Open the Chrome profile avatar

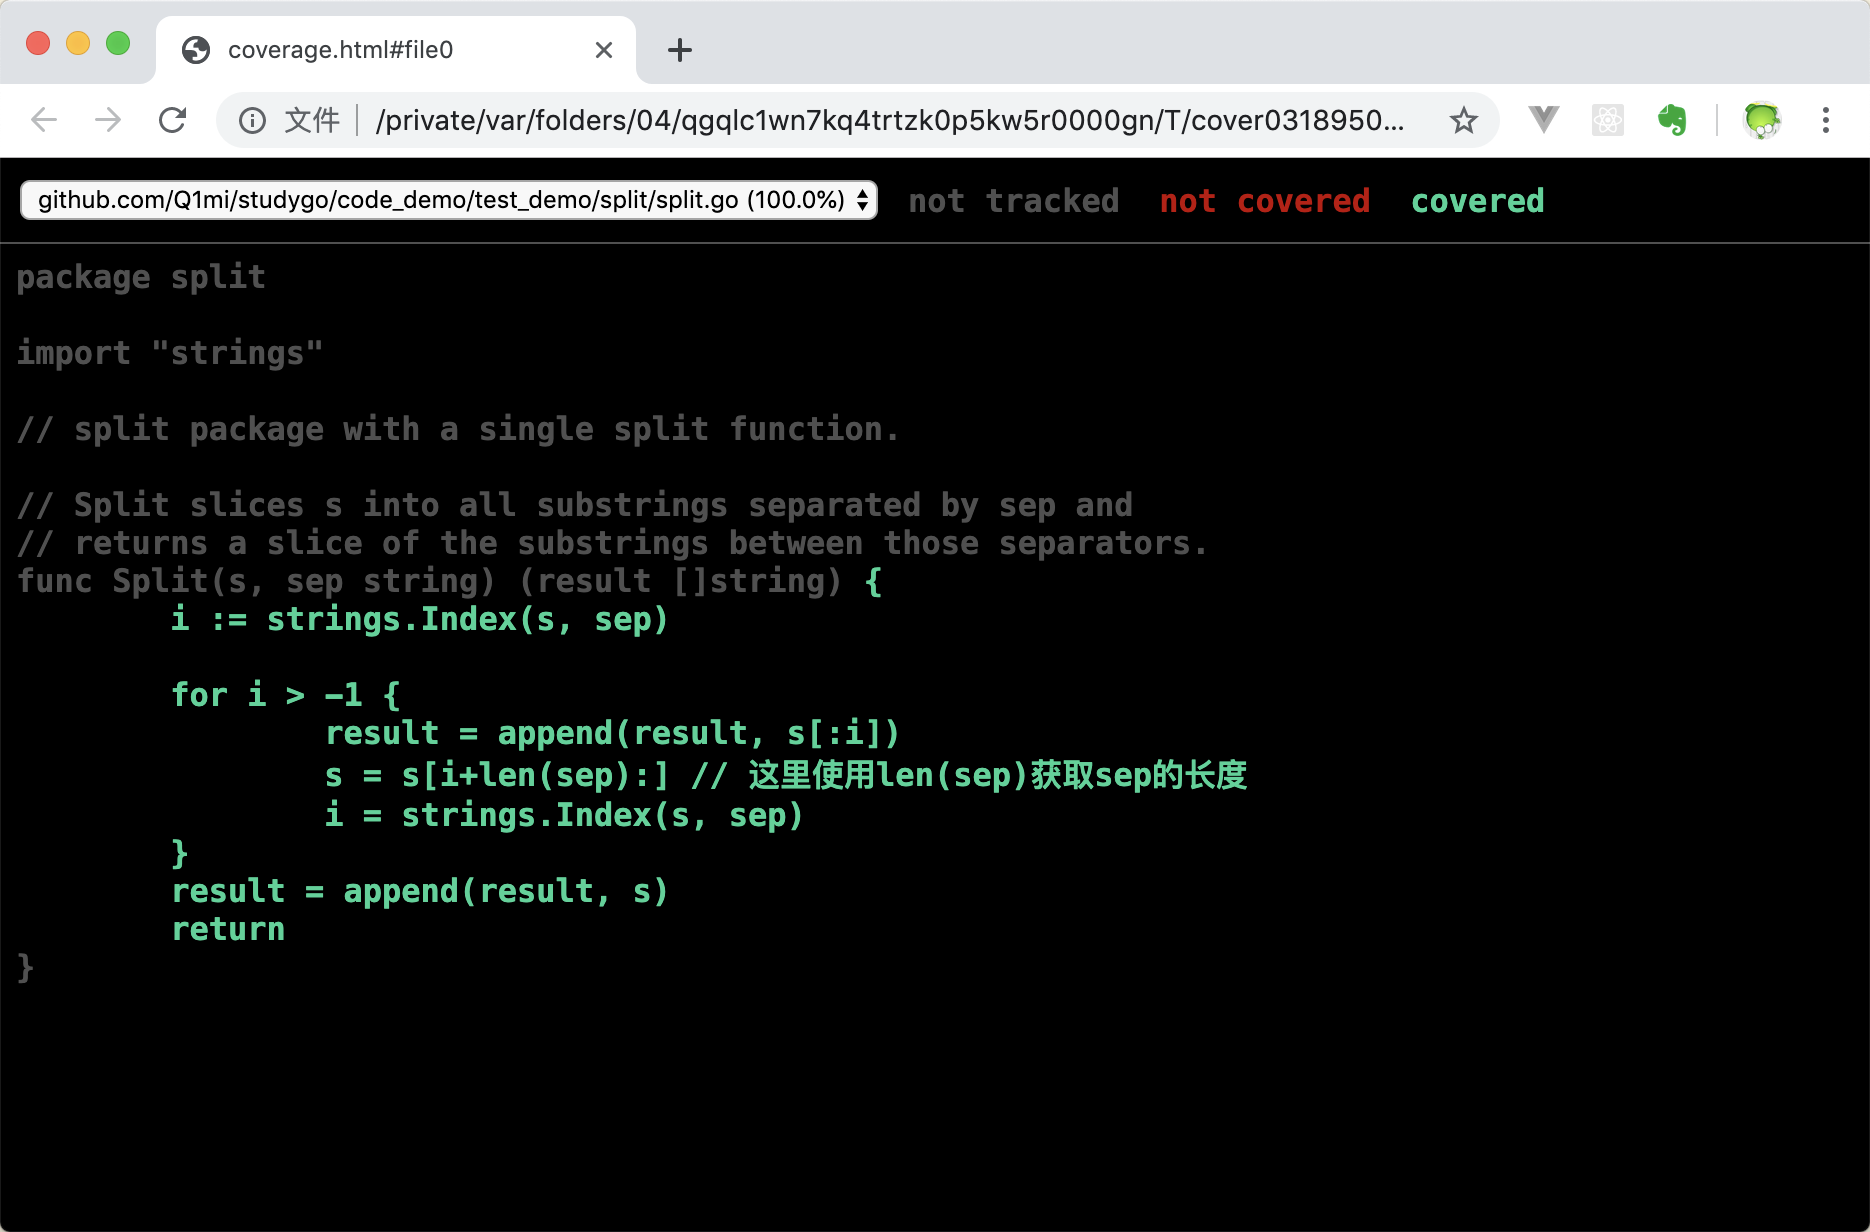point(1761,120)
